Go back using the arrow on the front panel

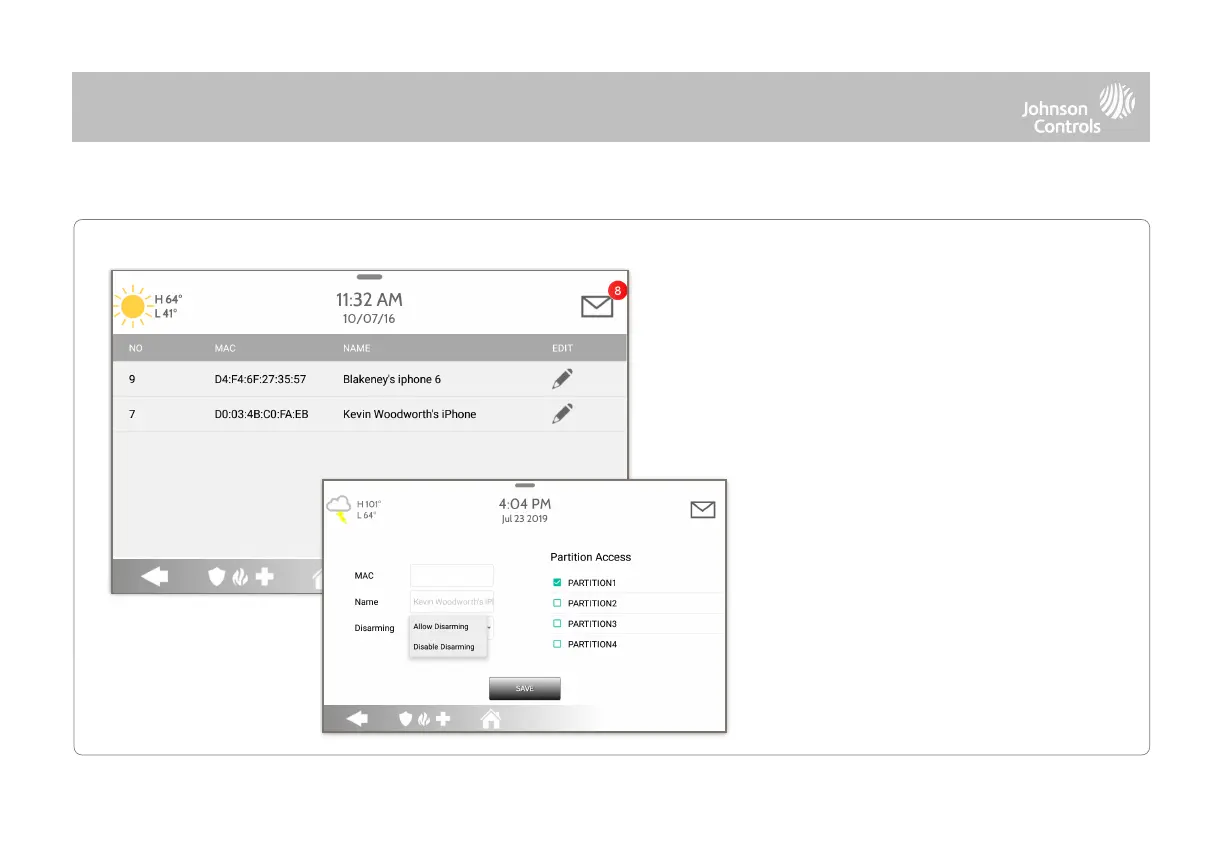(x=357, y=718)
